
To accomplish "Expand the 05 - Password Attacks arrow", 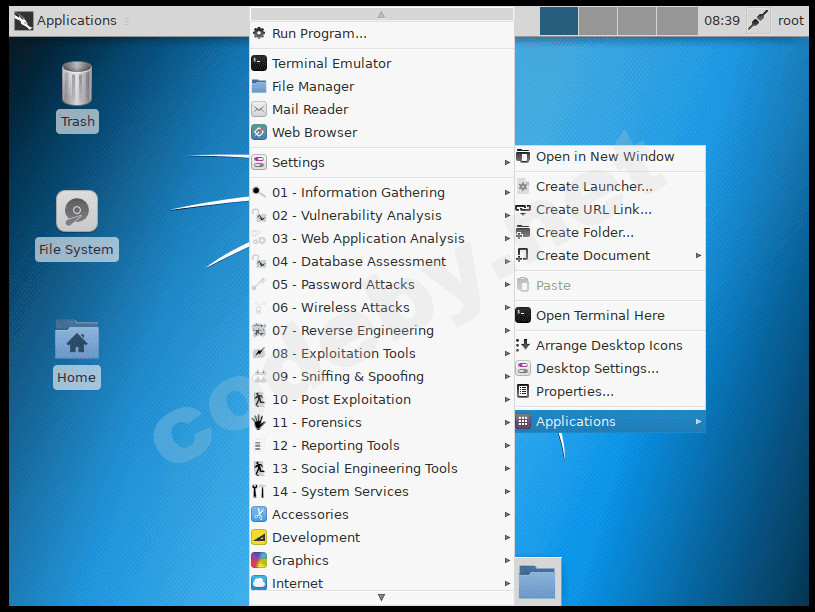I will pos(507,284).
